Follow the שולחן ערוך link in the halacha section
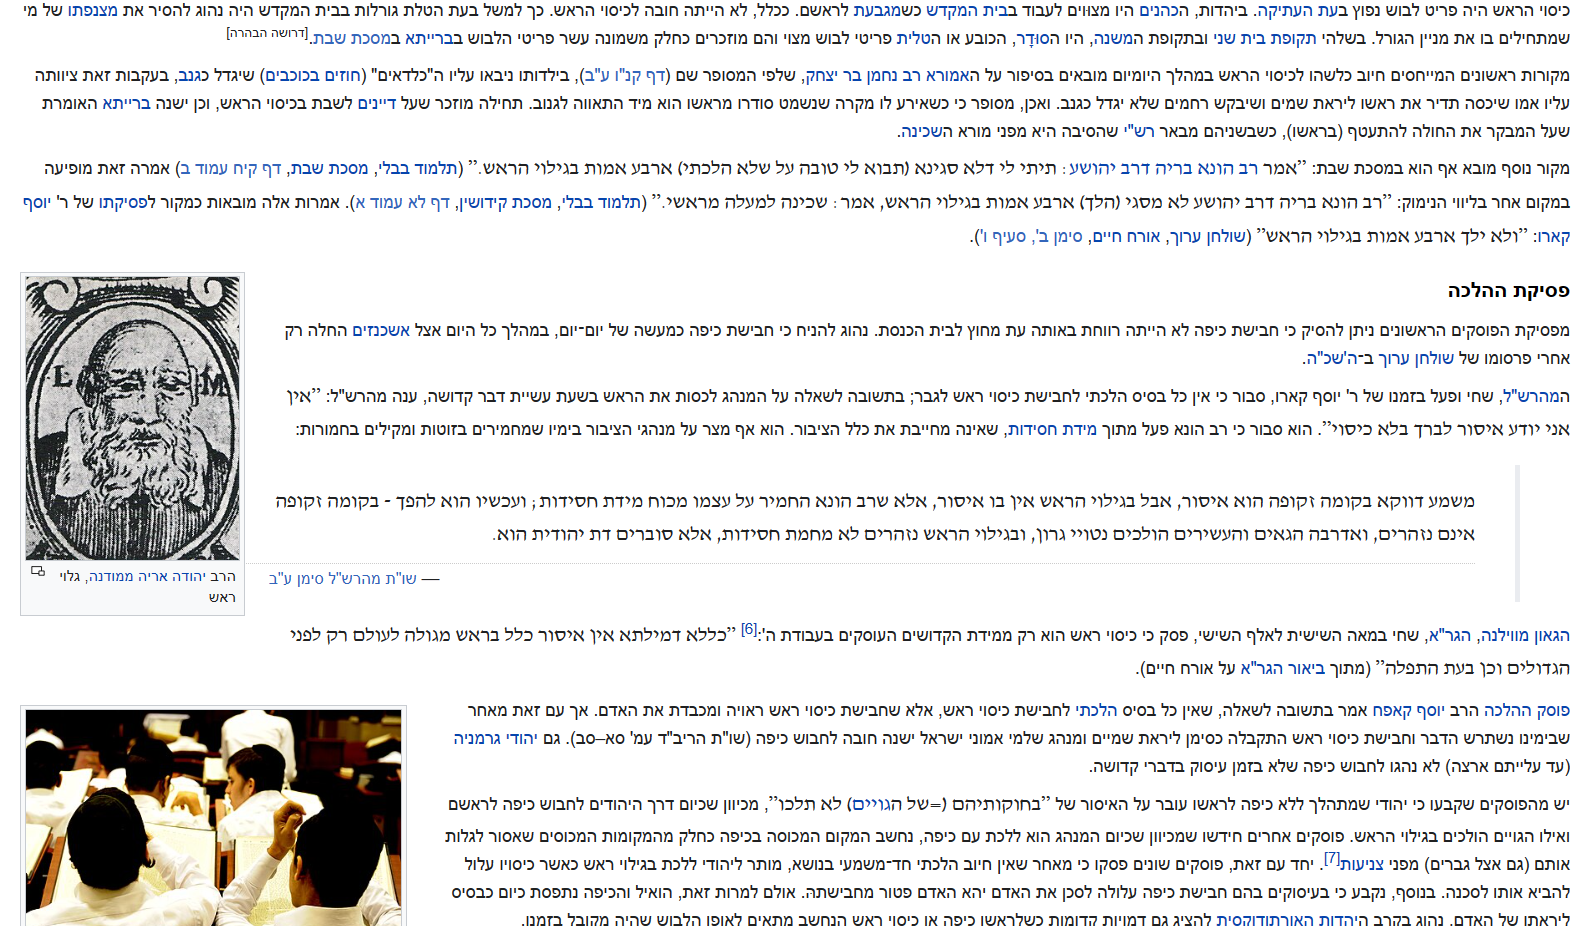 point(1415,358)
